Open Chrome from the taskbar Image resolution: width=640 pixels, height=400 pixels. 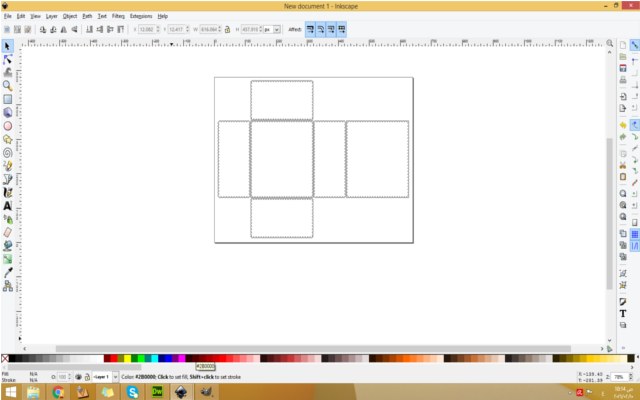point(58,392)
